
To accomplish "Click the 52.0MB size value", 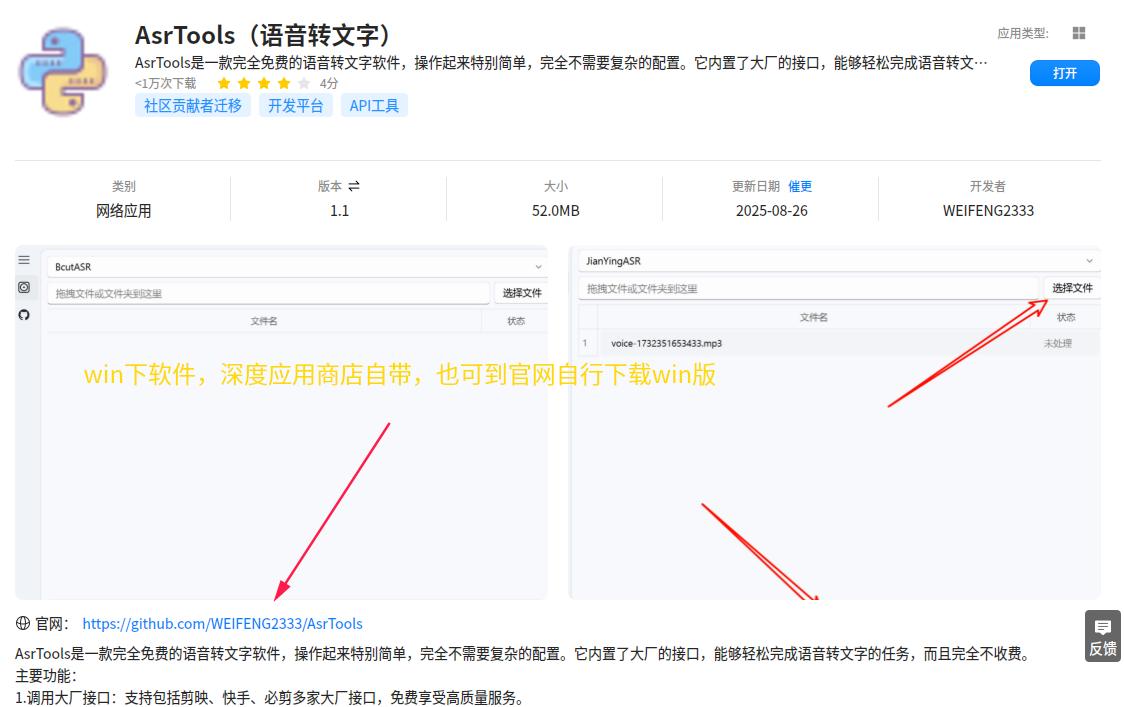I will click(556, 211).
